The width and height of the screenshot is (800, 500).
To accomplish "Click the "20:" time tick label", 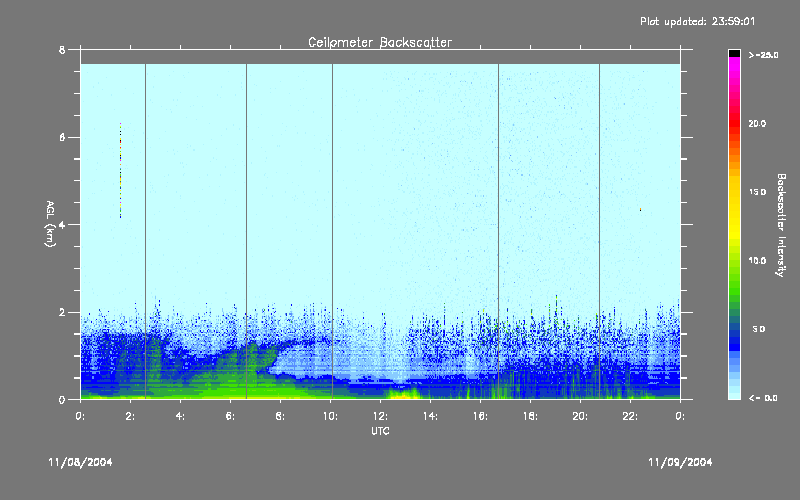I will point(580,416).
